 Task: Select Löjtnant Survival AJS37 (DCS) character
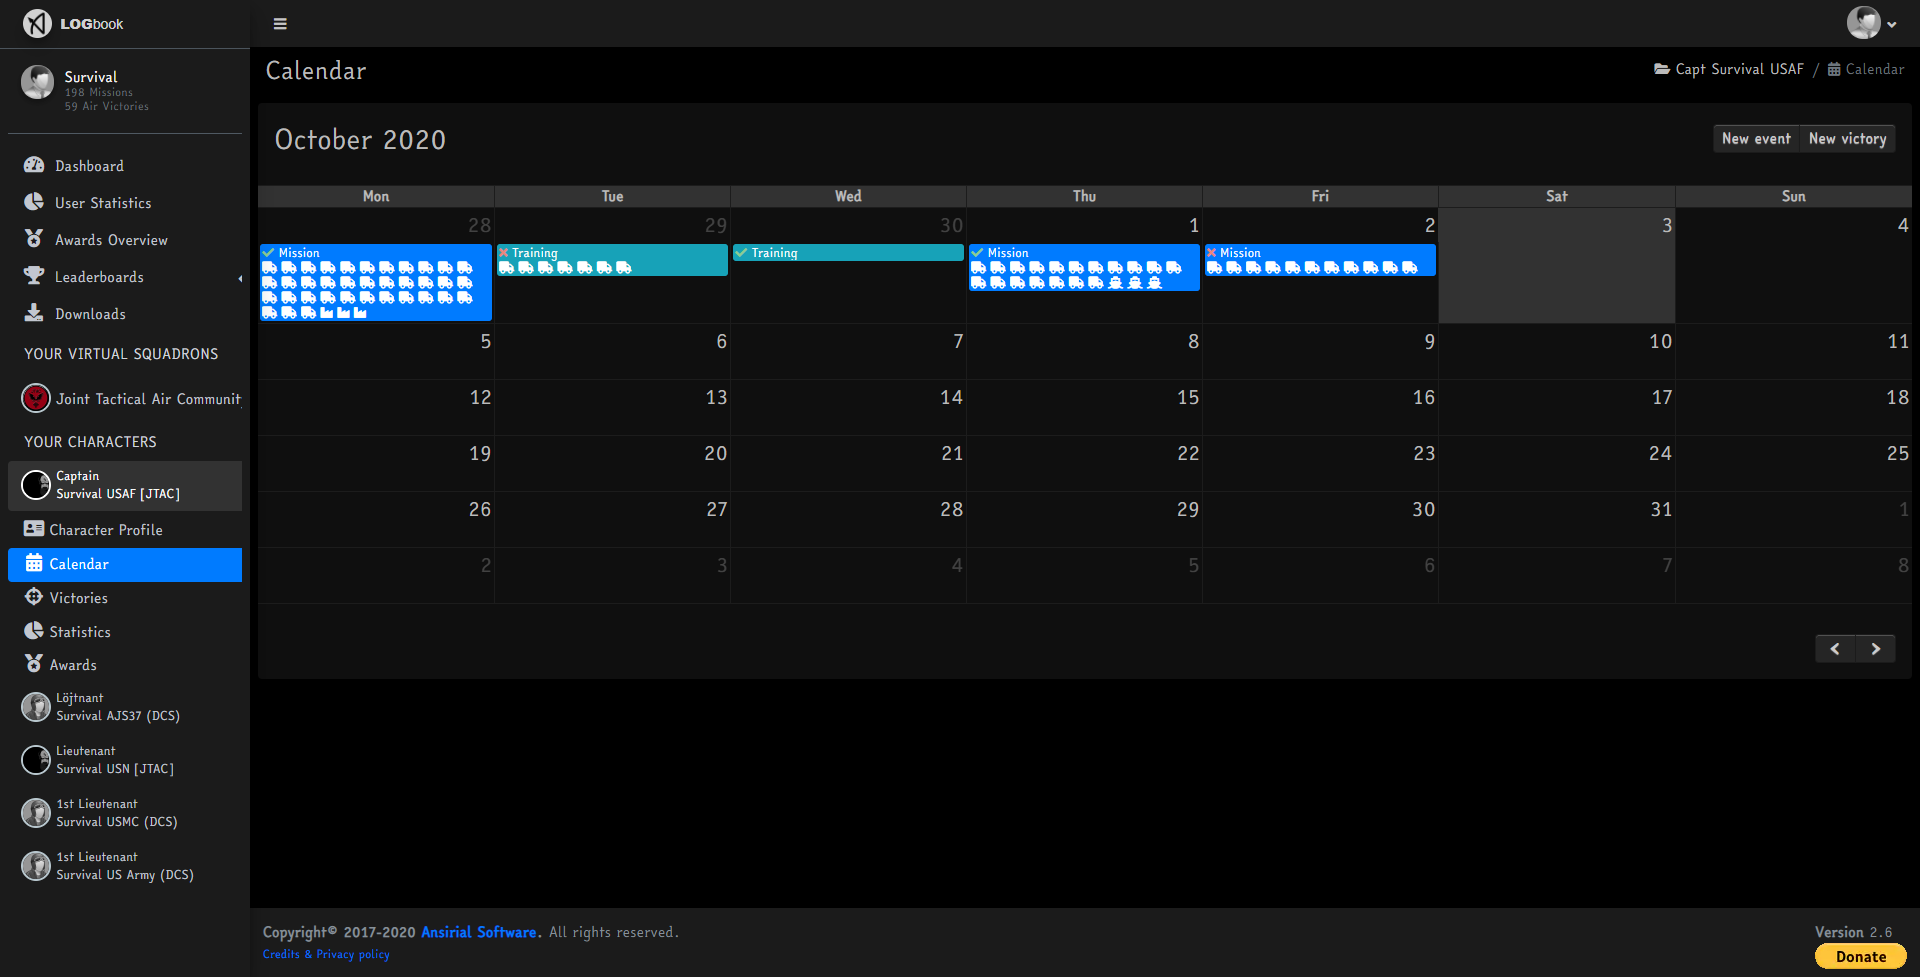pos(124,707)
